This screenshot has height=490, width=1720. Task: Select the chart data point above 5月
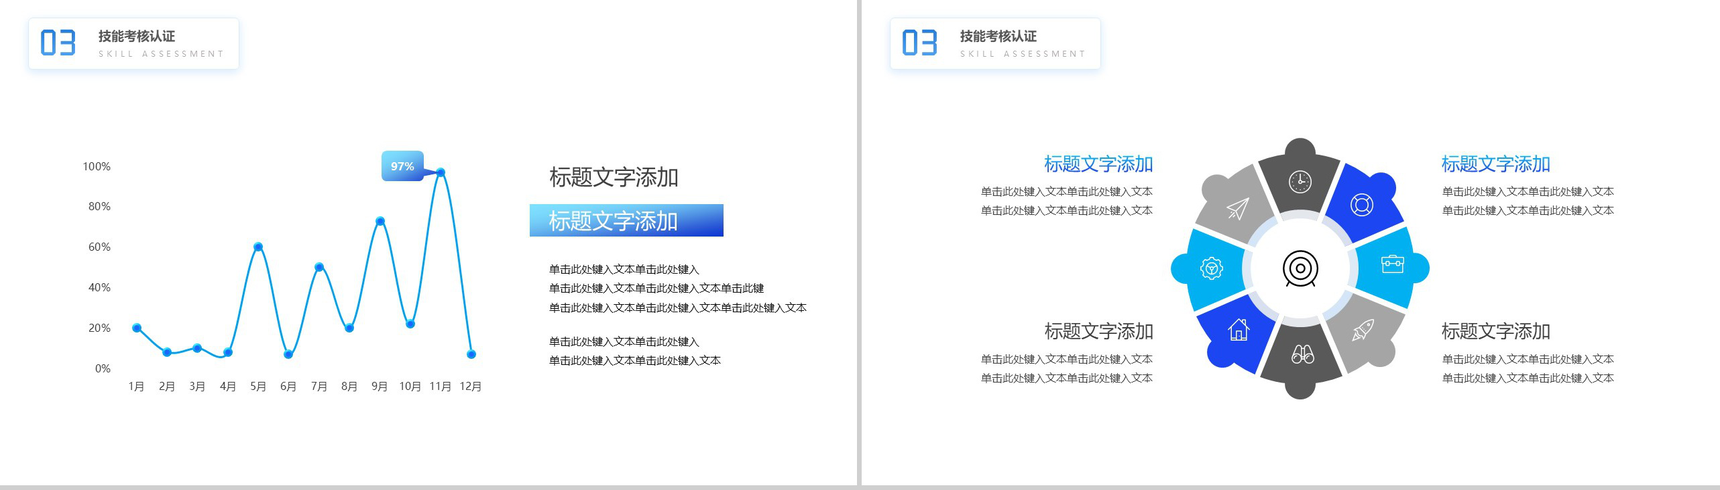(258, 246)
